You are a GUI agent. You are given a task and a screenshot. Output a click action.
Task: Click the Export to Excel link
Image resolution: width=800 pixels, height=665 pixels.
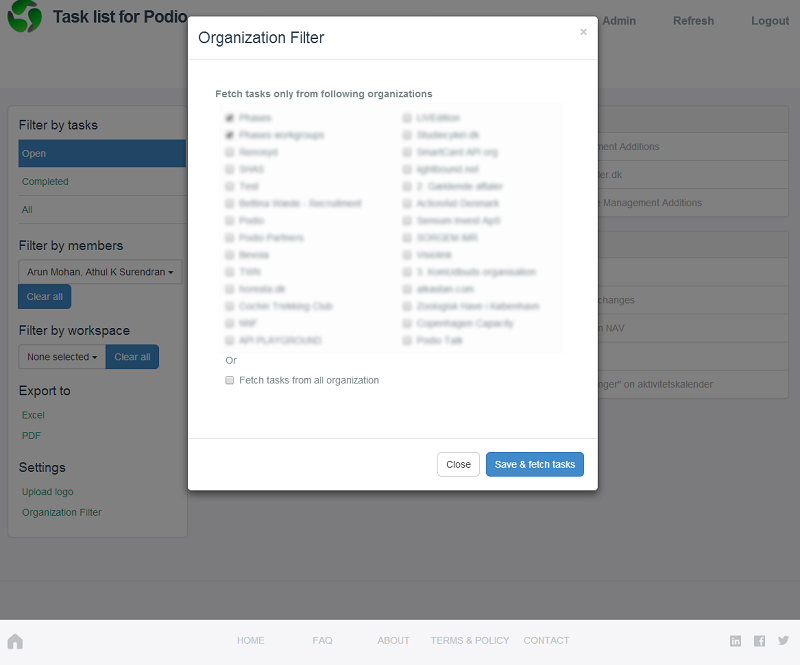(x=33, y=415)
